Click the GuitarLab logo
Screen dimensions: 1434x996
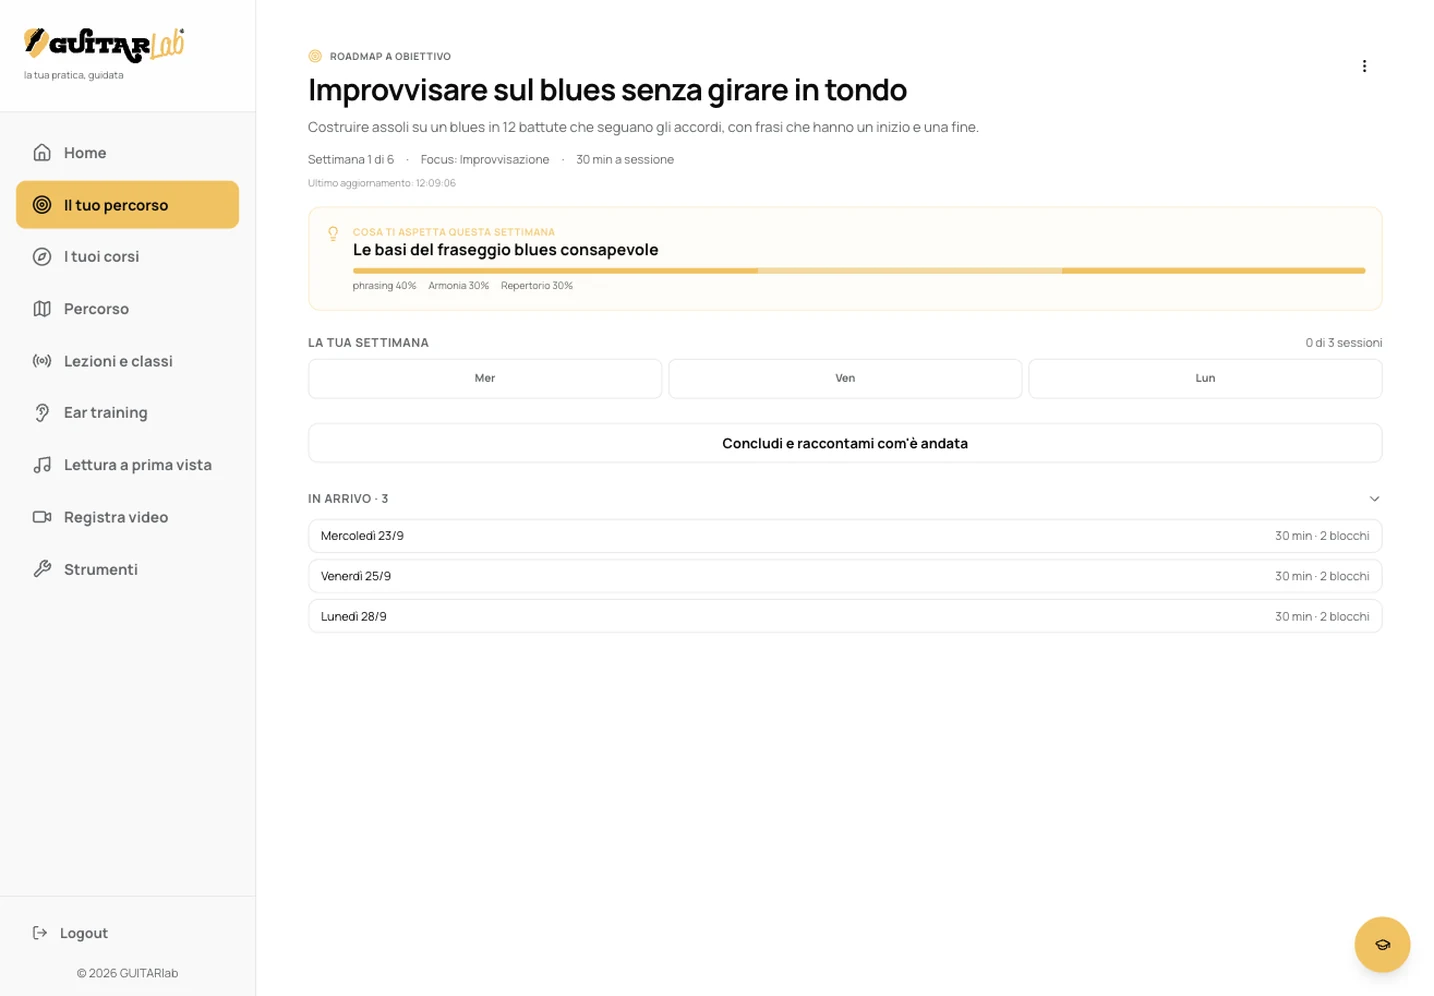point(104,44)
